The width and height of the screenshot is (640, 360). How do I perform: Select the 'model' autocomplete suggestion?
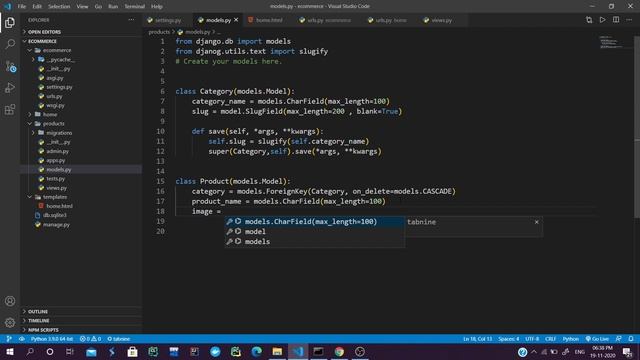pos(314,231)
